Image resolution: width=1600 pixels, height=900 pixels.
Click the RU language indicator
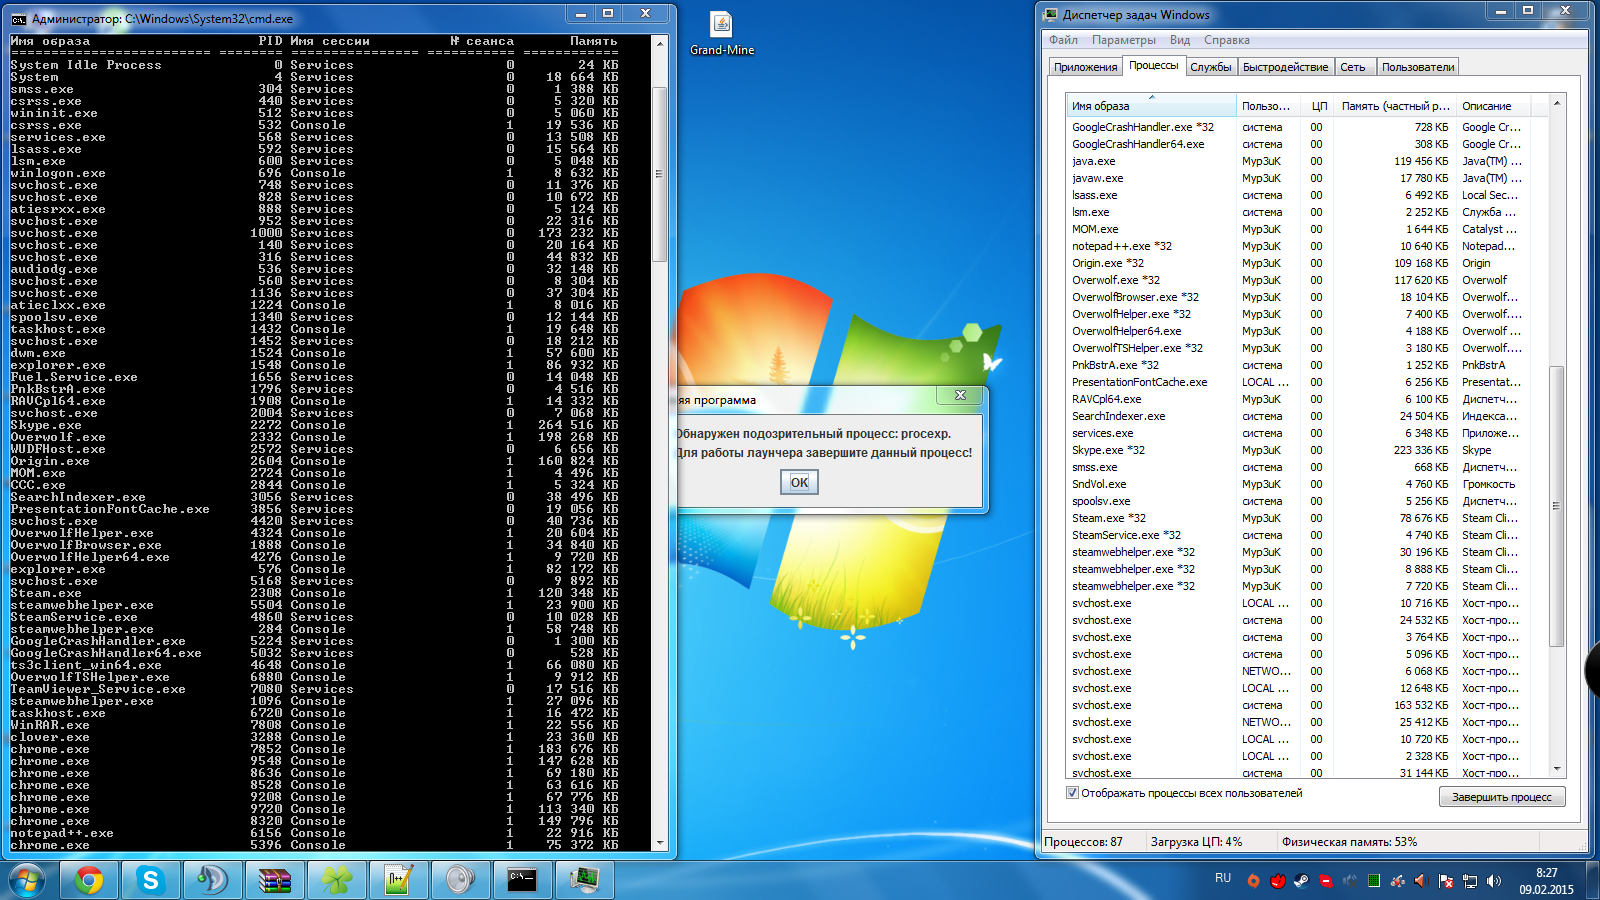(1223, 878)
